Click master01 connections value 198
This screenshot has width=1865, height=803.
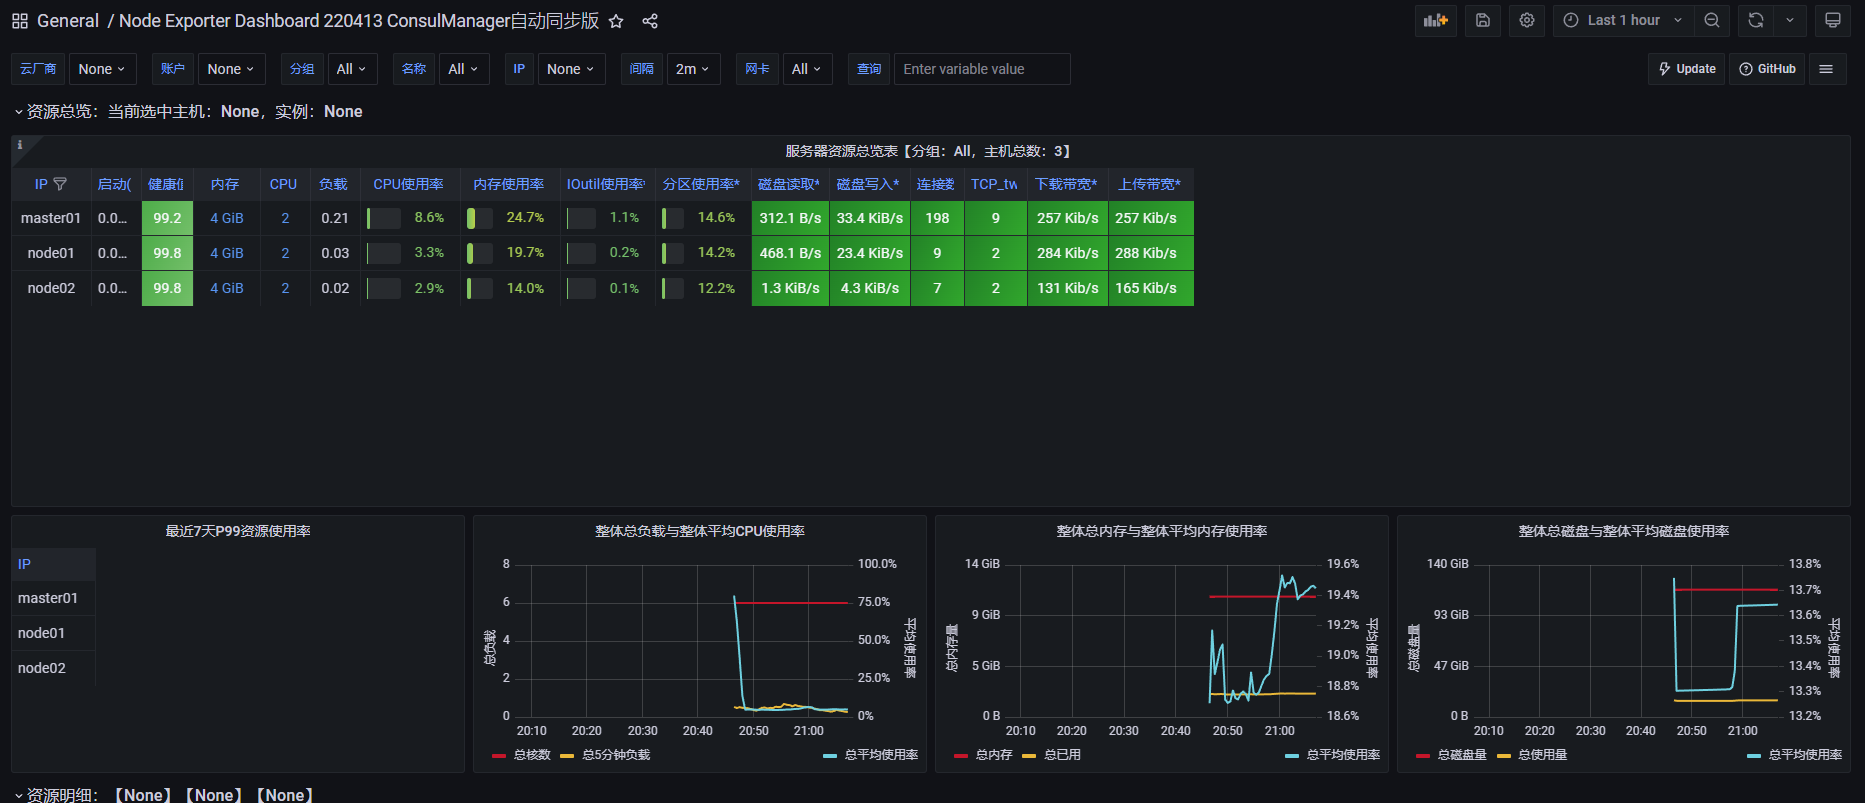937,218
